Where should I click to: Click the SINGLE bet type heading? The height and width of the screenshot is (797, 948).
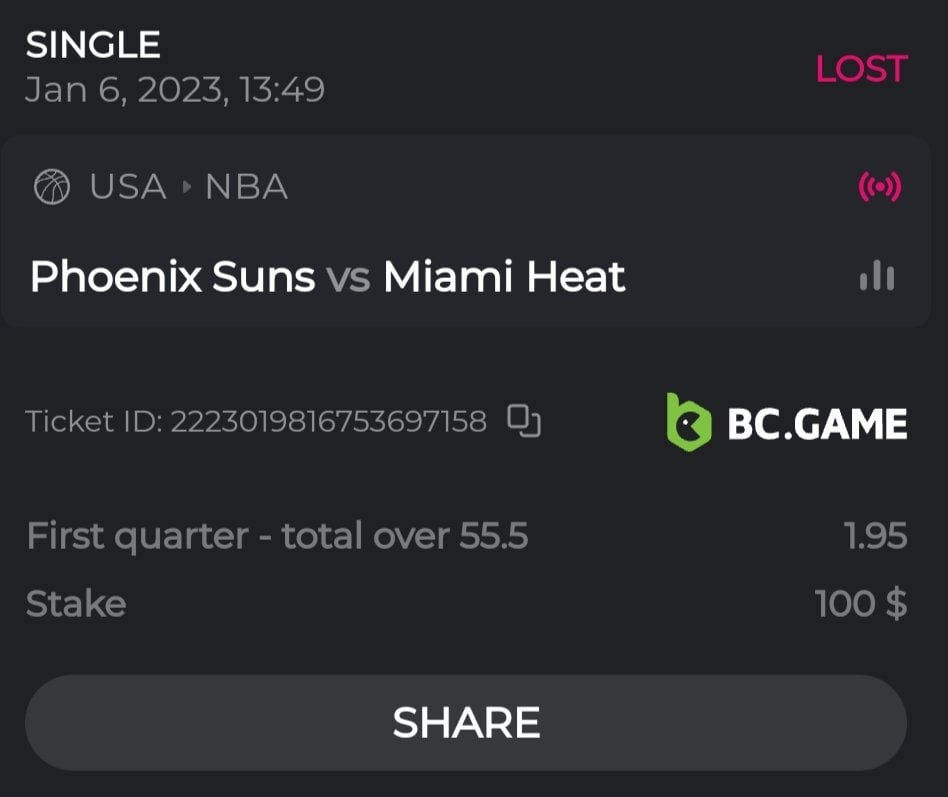[93, 45]
